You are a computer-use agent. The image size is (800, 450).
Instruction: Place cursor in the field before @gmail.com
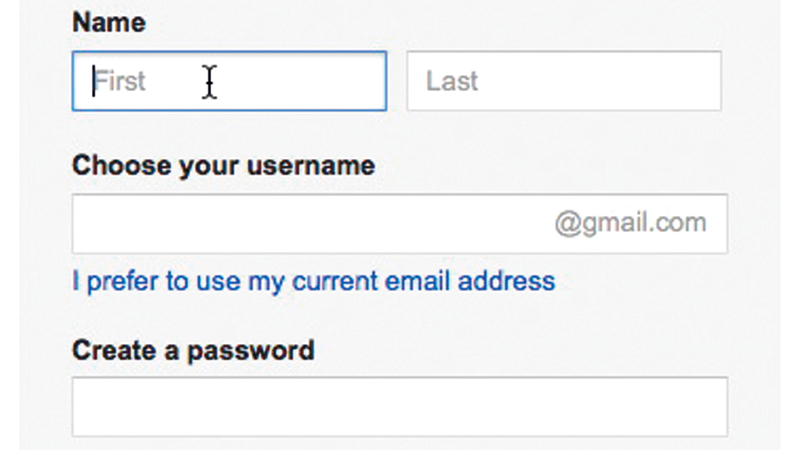tap(300, 223)
